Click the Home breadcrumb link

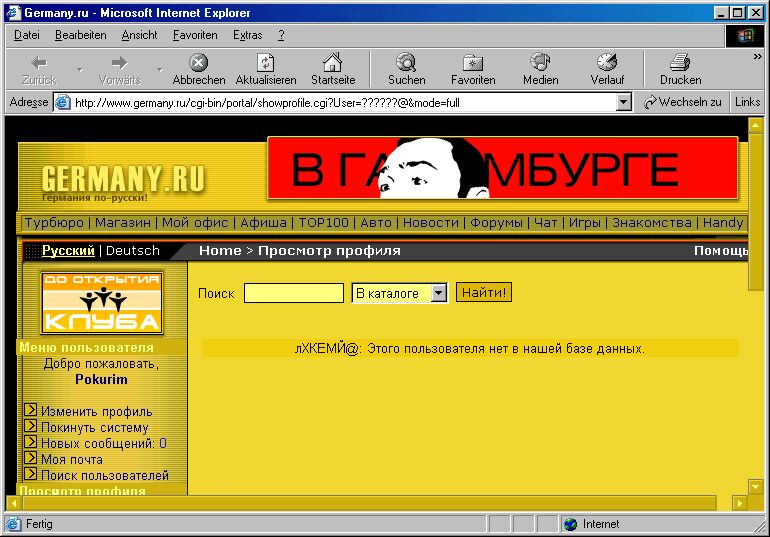[x=220, y=251]
